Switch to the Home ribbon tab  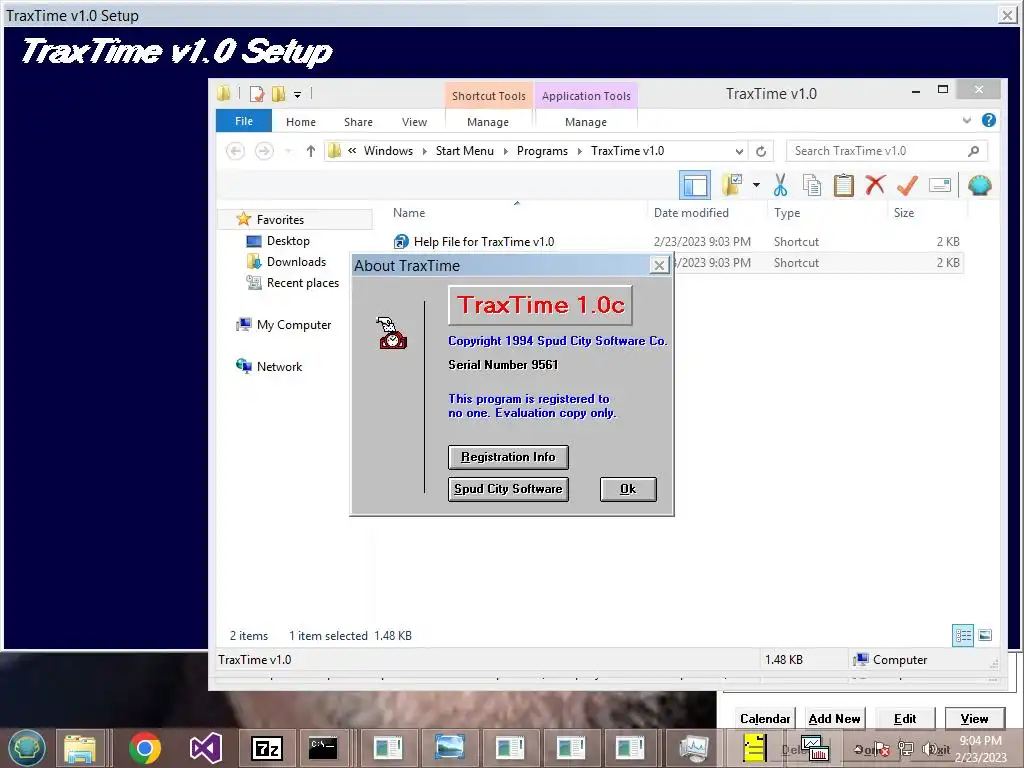pyautogui.click(x=300, y=122)
